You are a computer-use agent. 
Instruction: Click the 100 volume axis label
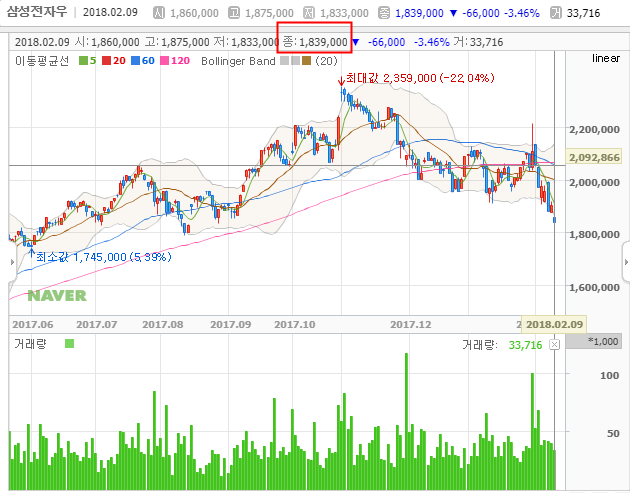(610, 376)
